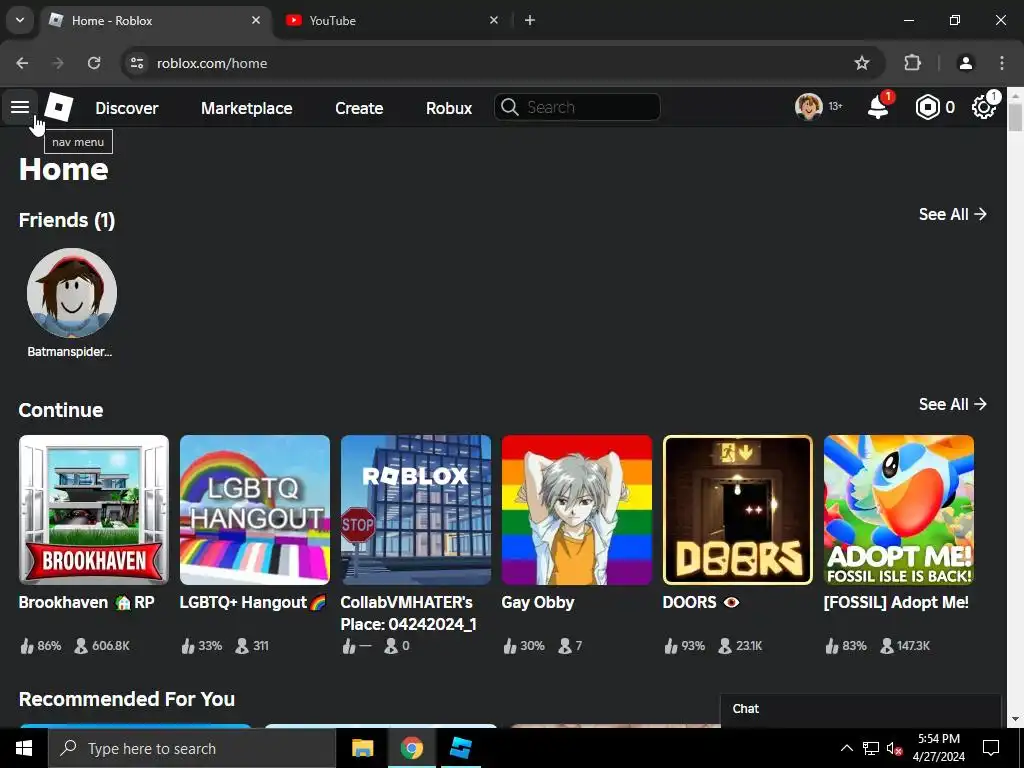The image size is (1024, 768).
Task: Open the notifications bell icon
Action: click(x=878, y=107)
